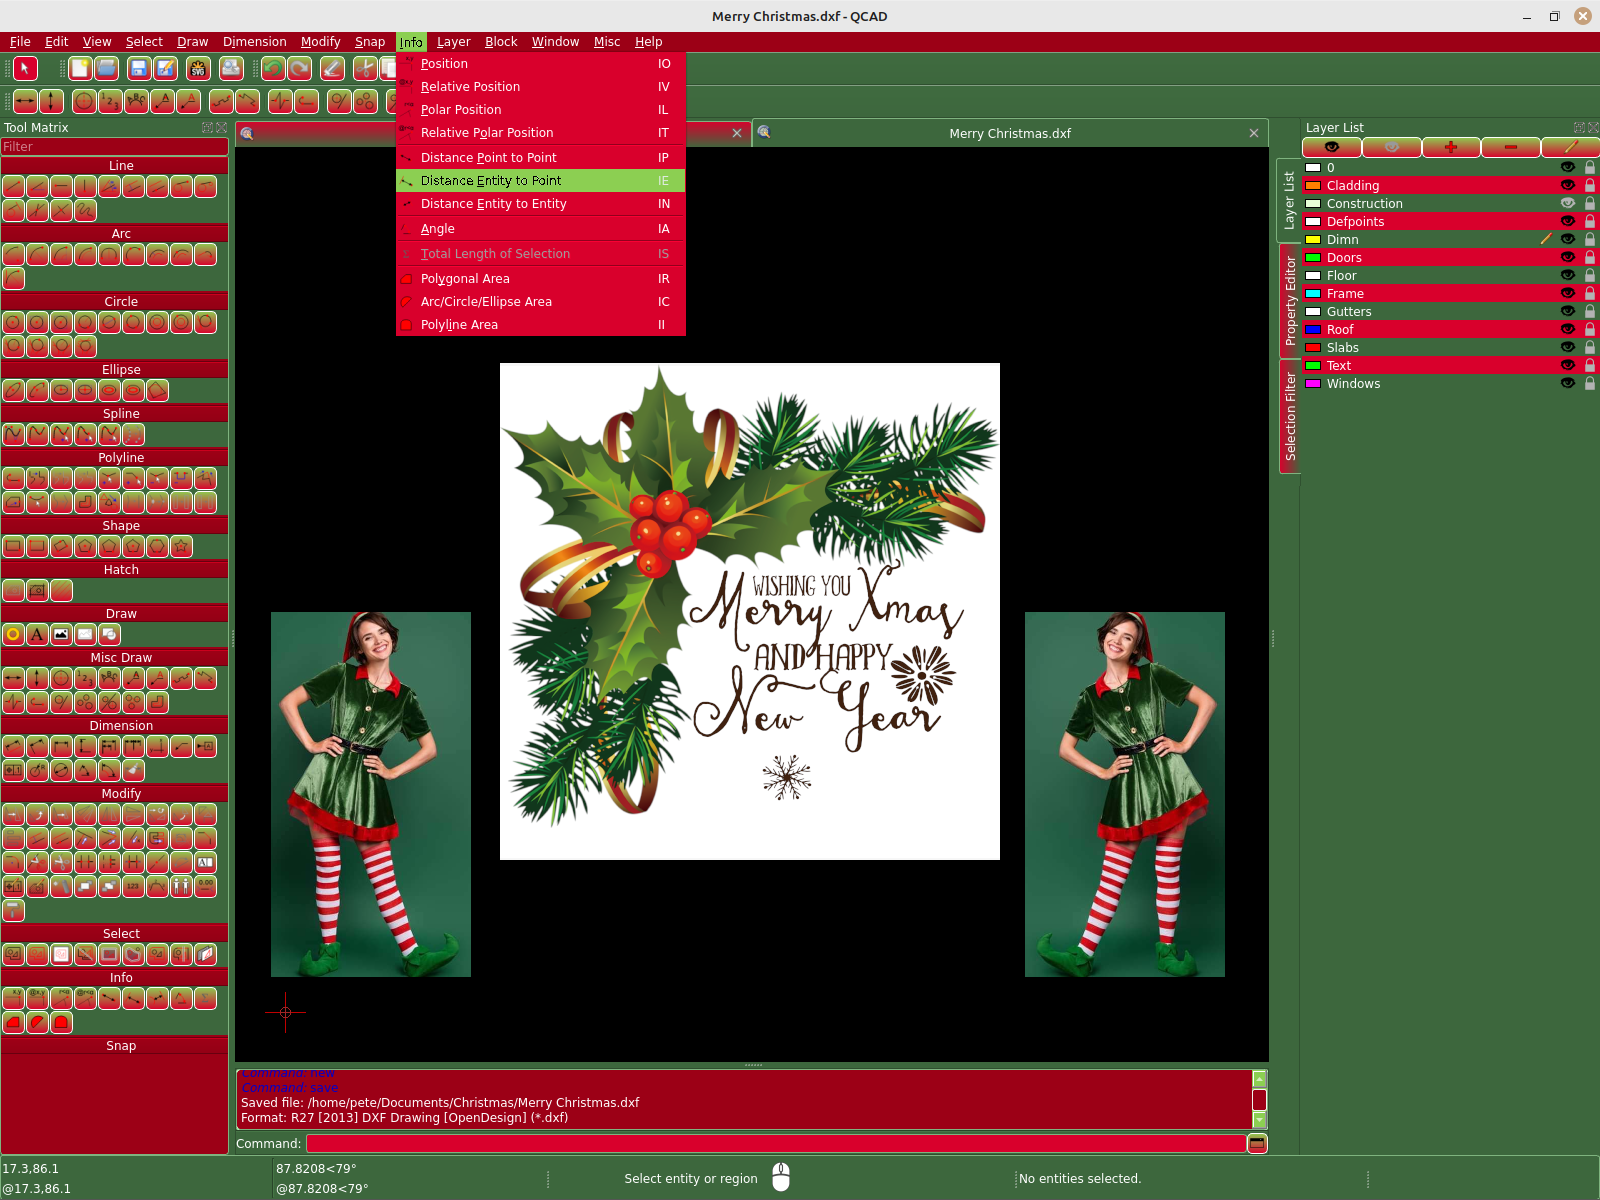This screenshot has width=1600, height=1200.
Task: Unlock the Roof layer padlock
Action: pos(1589,329)
